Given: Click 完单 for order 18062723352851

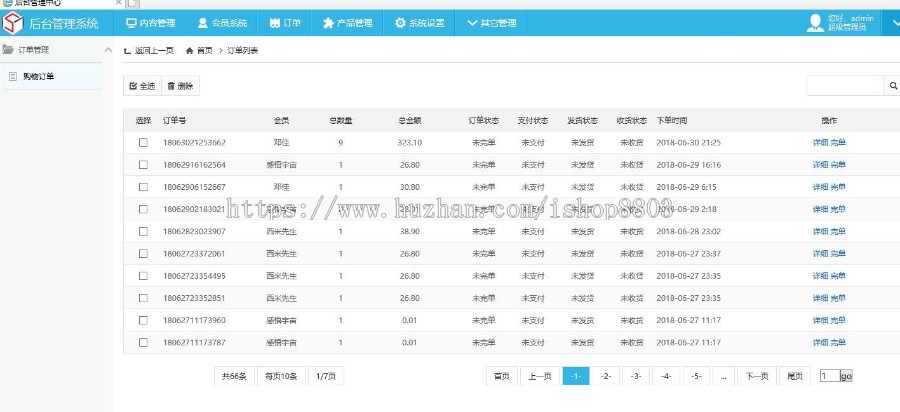Looking at the screenshot, I should pyautogui.click(x=838, y=298).
